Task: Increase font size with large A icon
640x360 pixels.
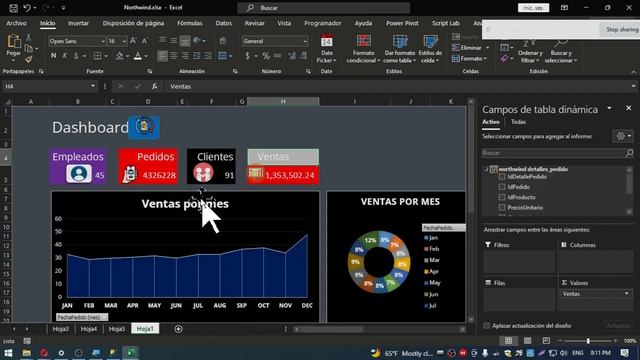Action: 133,40
